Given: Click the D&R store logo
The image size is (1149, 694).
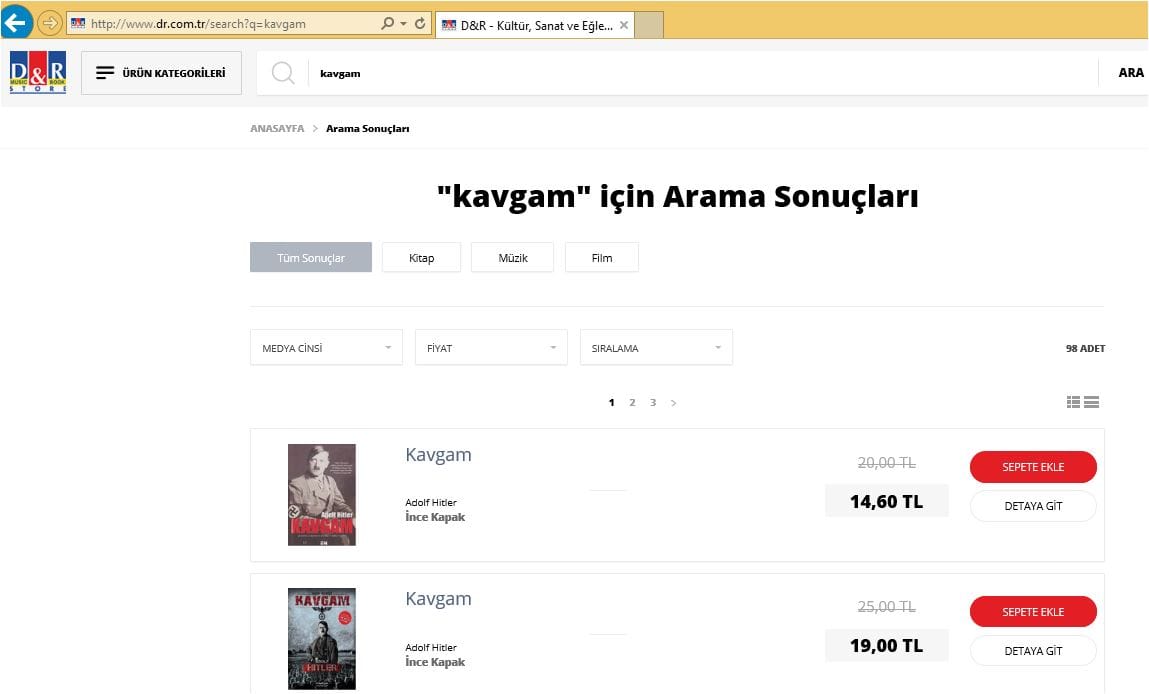Looking at the screenshot, I should click(38, 72).
